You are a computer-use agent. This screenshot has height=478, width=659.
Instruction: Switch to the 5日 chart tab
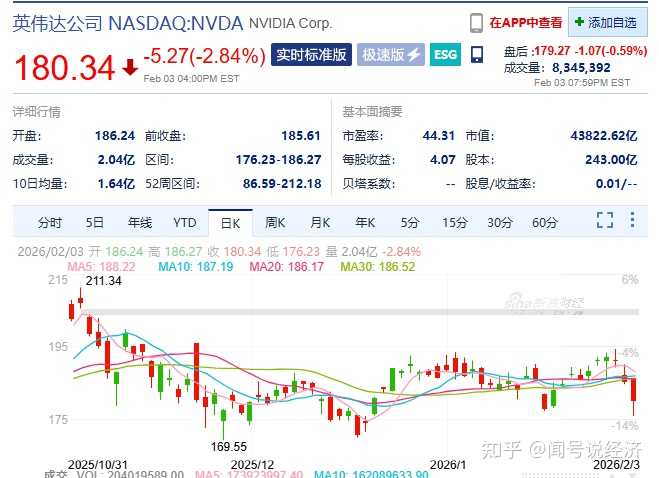(x=95, y=222)
